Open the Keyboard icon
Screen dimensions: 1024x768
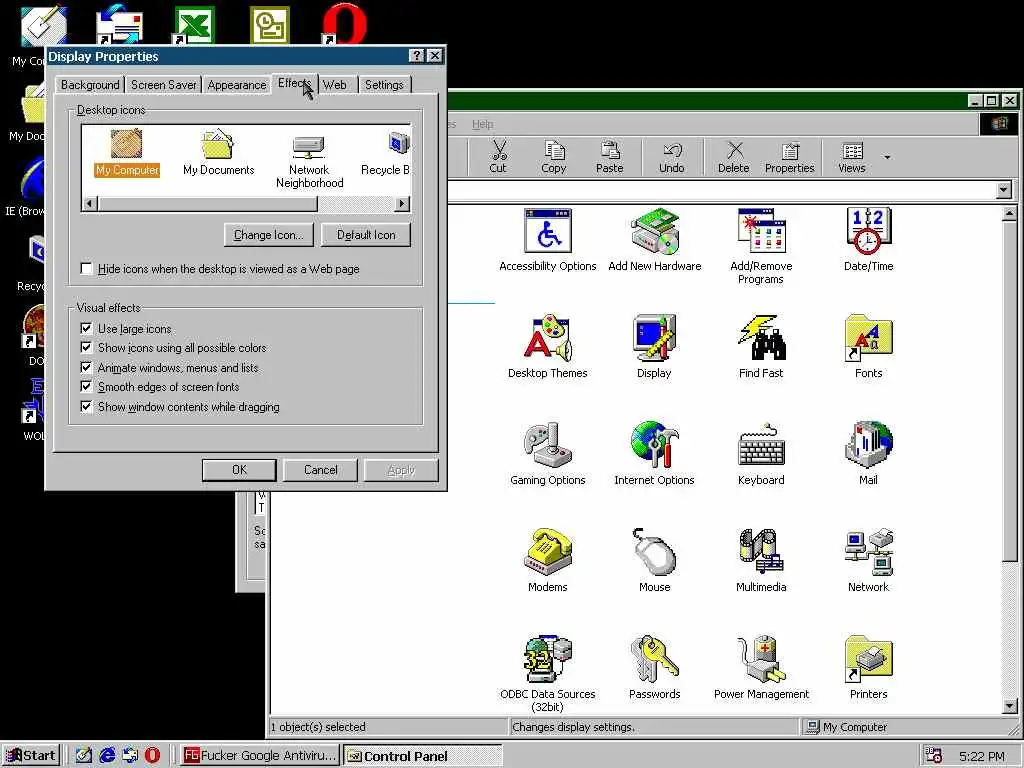pyautogui.click(x=761, y=454)
